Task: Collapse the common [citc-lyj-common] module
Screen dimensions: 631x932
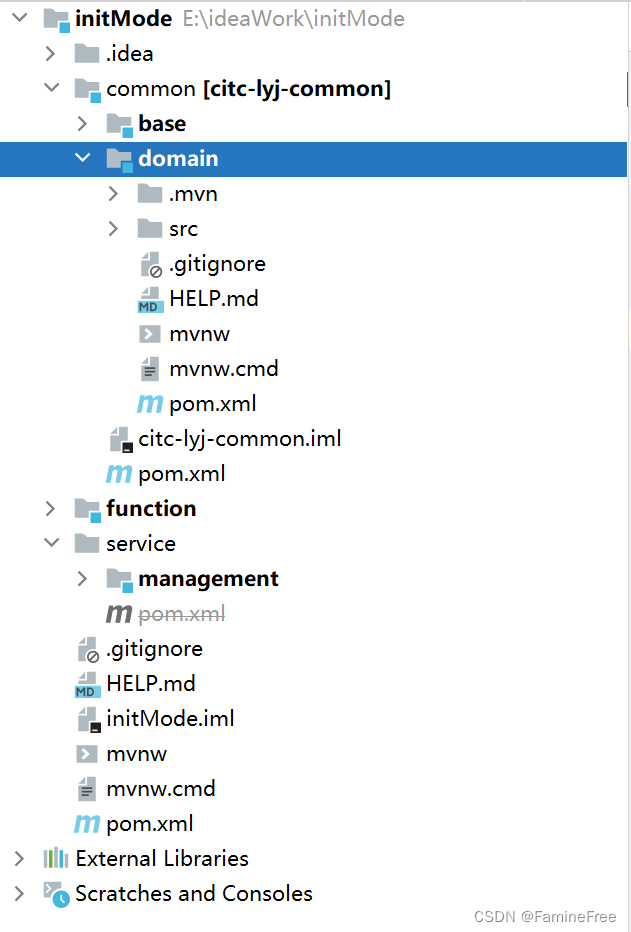Action: tap(50, 88)
